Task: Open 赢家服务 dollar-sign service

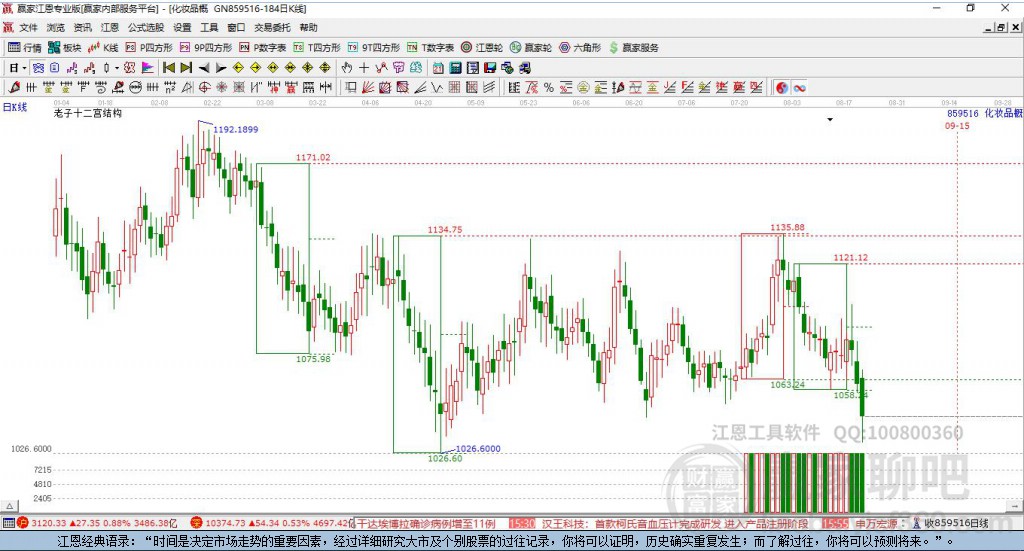Action: tap(634, 48)
